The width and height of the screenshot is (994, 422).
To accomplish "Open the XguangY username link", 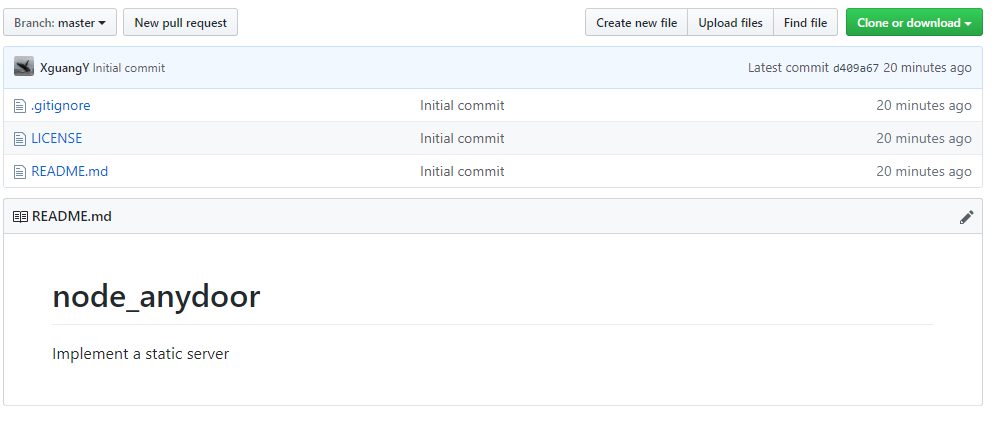I will (x=64, y=68).
